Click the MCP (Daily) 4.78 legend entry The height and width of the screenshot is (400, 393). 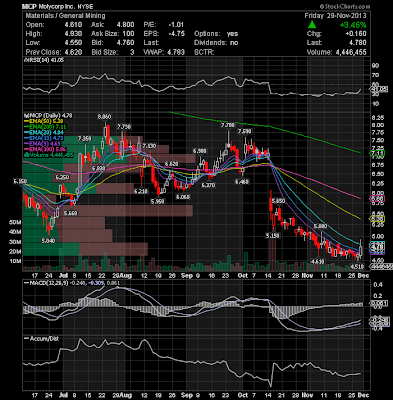tap(48, 115)
